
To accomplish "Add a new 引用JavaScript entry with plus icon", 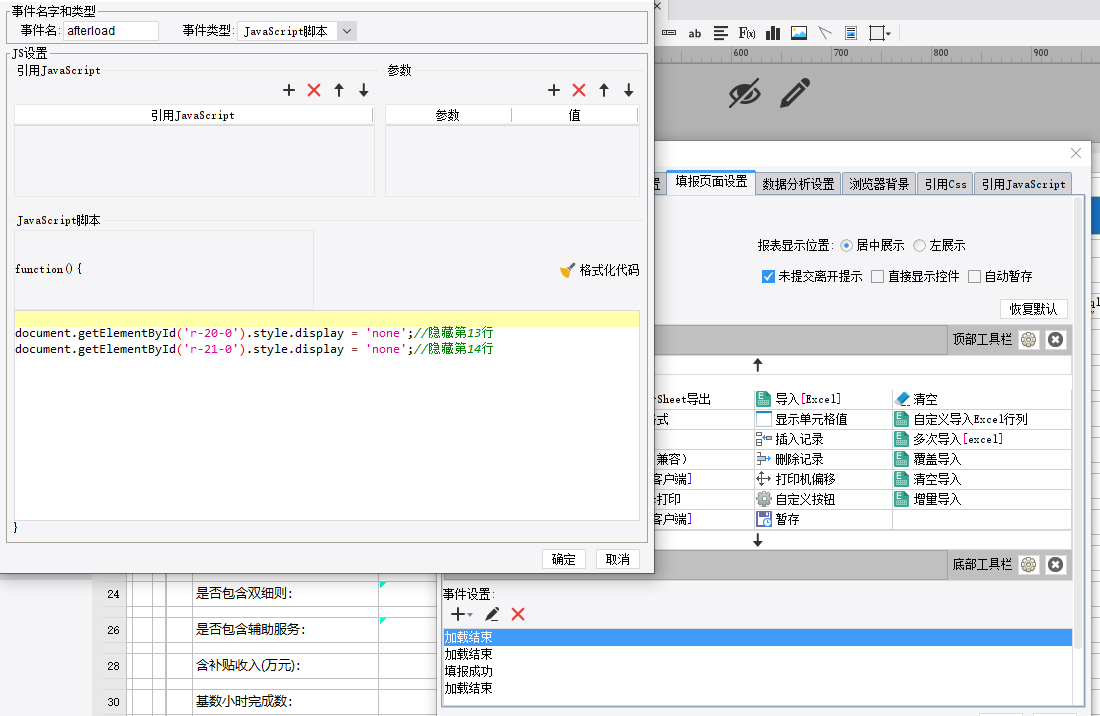I will [289, 90].
